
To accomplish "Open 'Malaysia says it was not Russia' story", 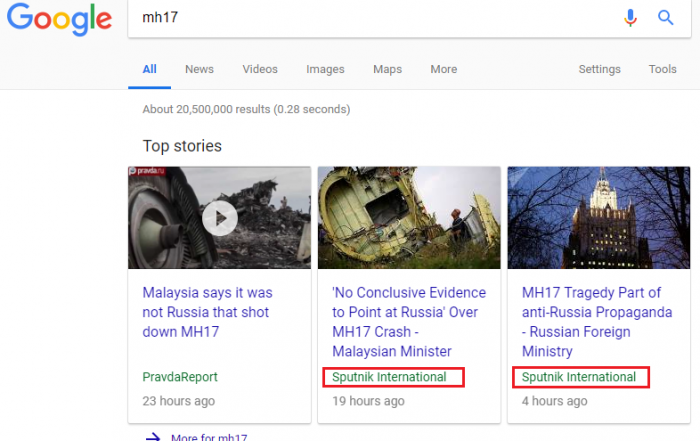I will (207, 312).
